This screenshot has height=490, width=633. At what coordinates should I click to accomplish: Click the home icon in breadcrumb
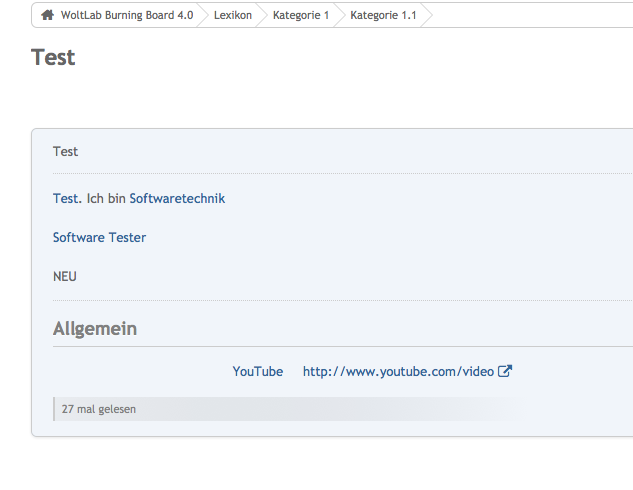tap(47, 15)
